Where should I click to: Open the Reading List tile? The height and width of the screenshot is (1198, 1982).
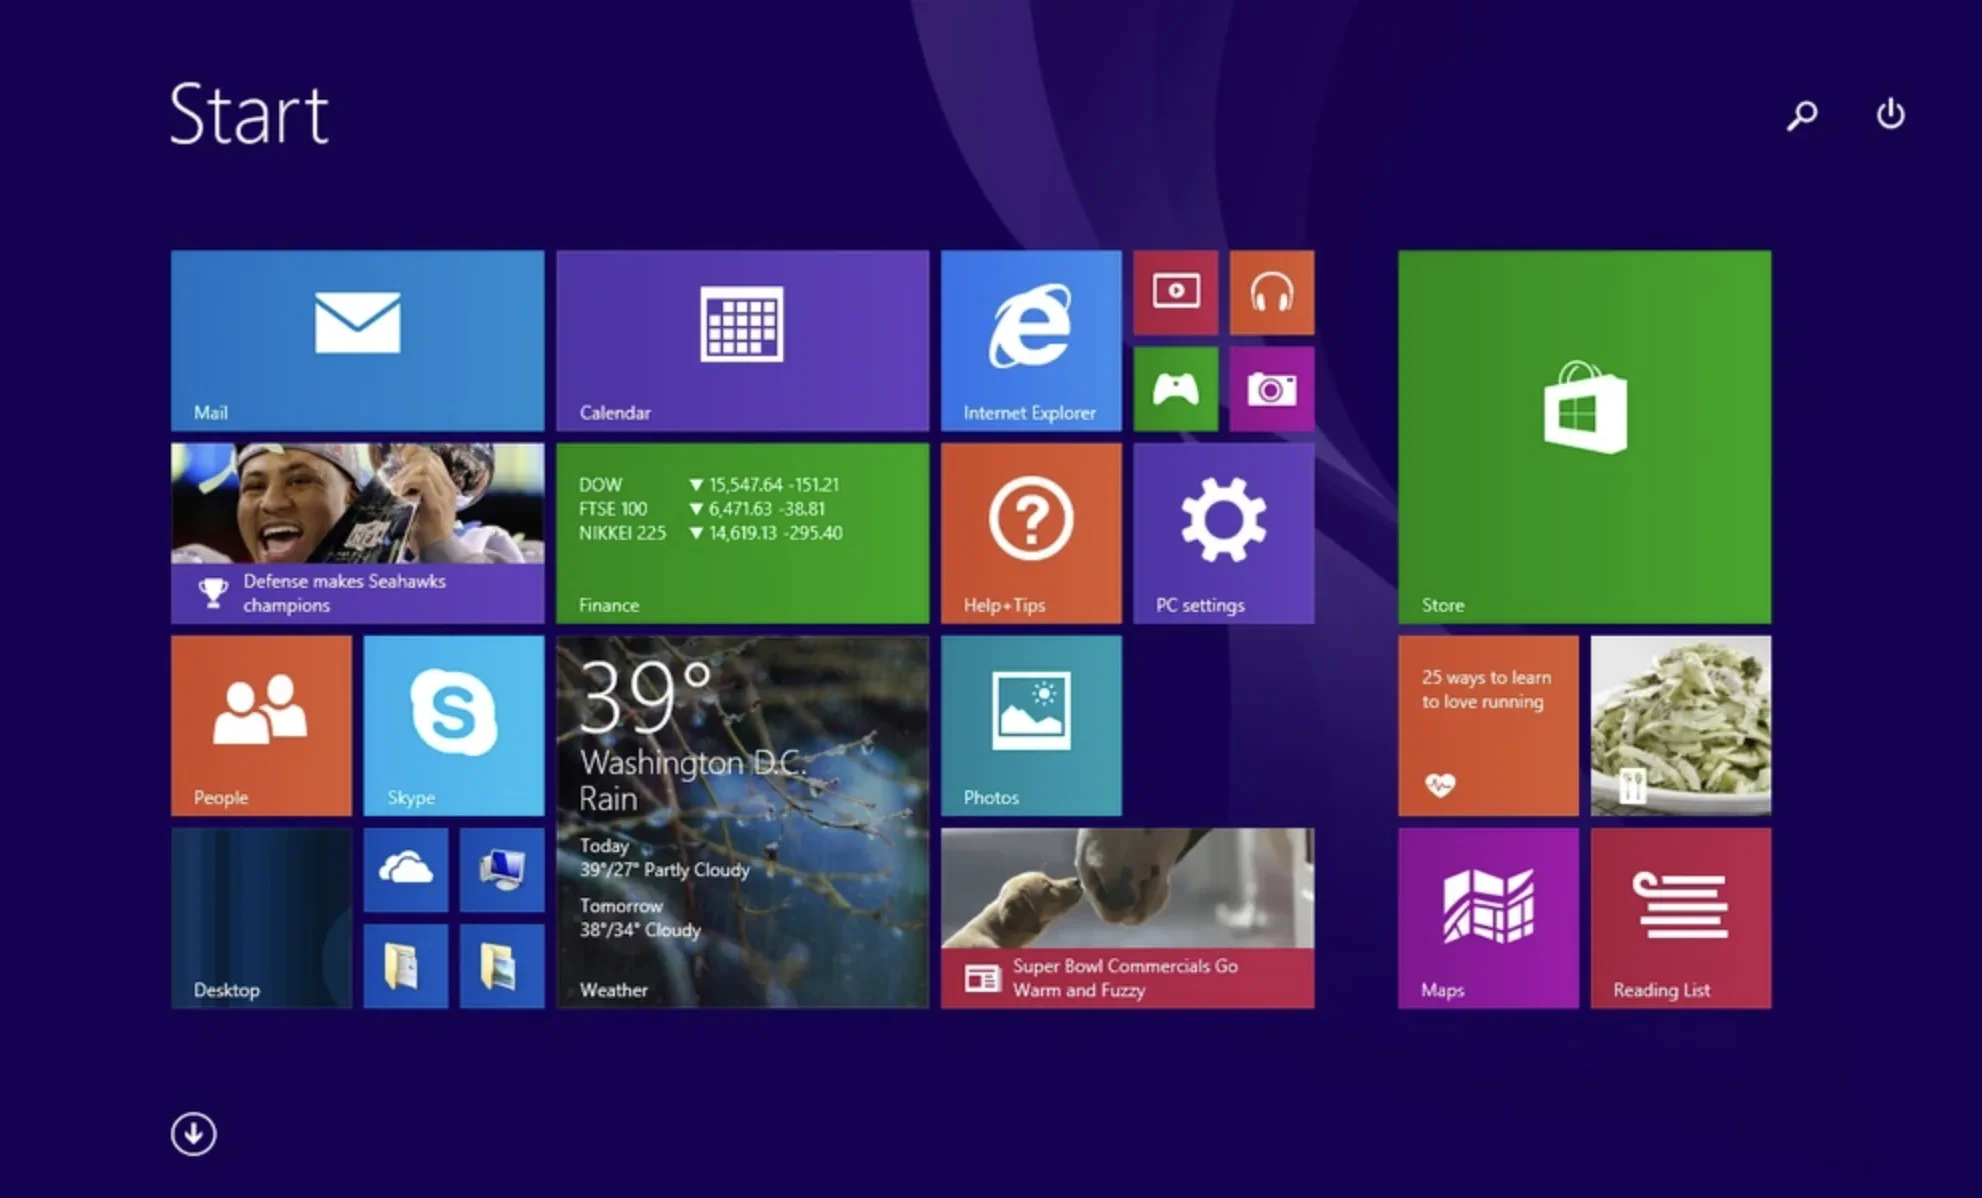[x=1681, y=918]
